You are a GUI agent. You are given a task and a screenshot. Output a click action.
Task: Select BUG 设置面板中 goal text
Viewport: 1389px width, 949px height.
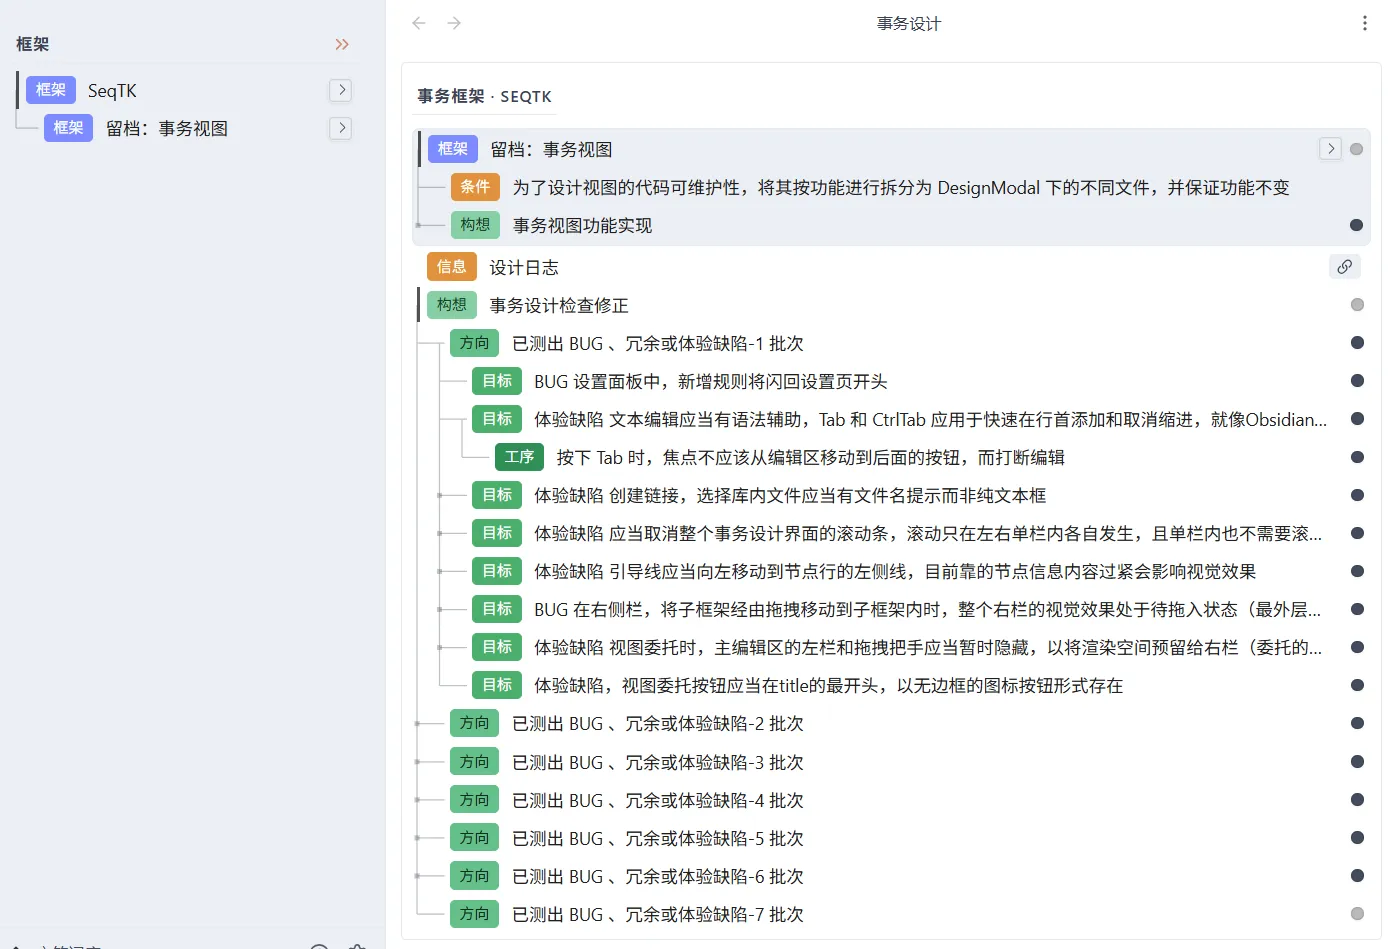point(711,382)
